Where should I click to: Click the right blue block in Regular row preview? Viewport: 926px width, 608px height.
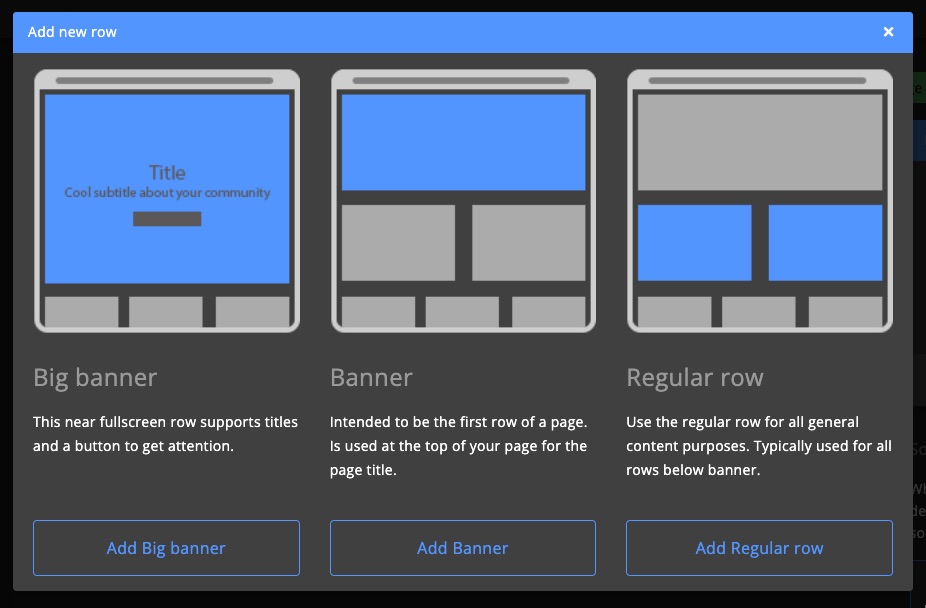(825, 243)
